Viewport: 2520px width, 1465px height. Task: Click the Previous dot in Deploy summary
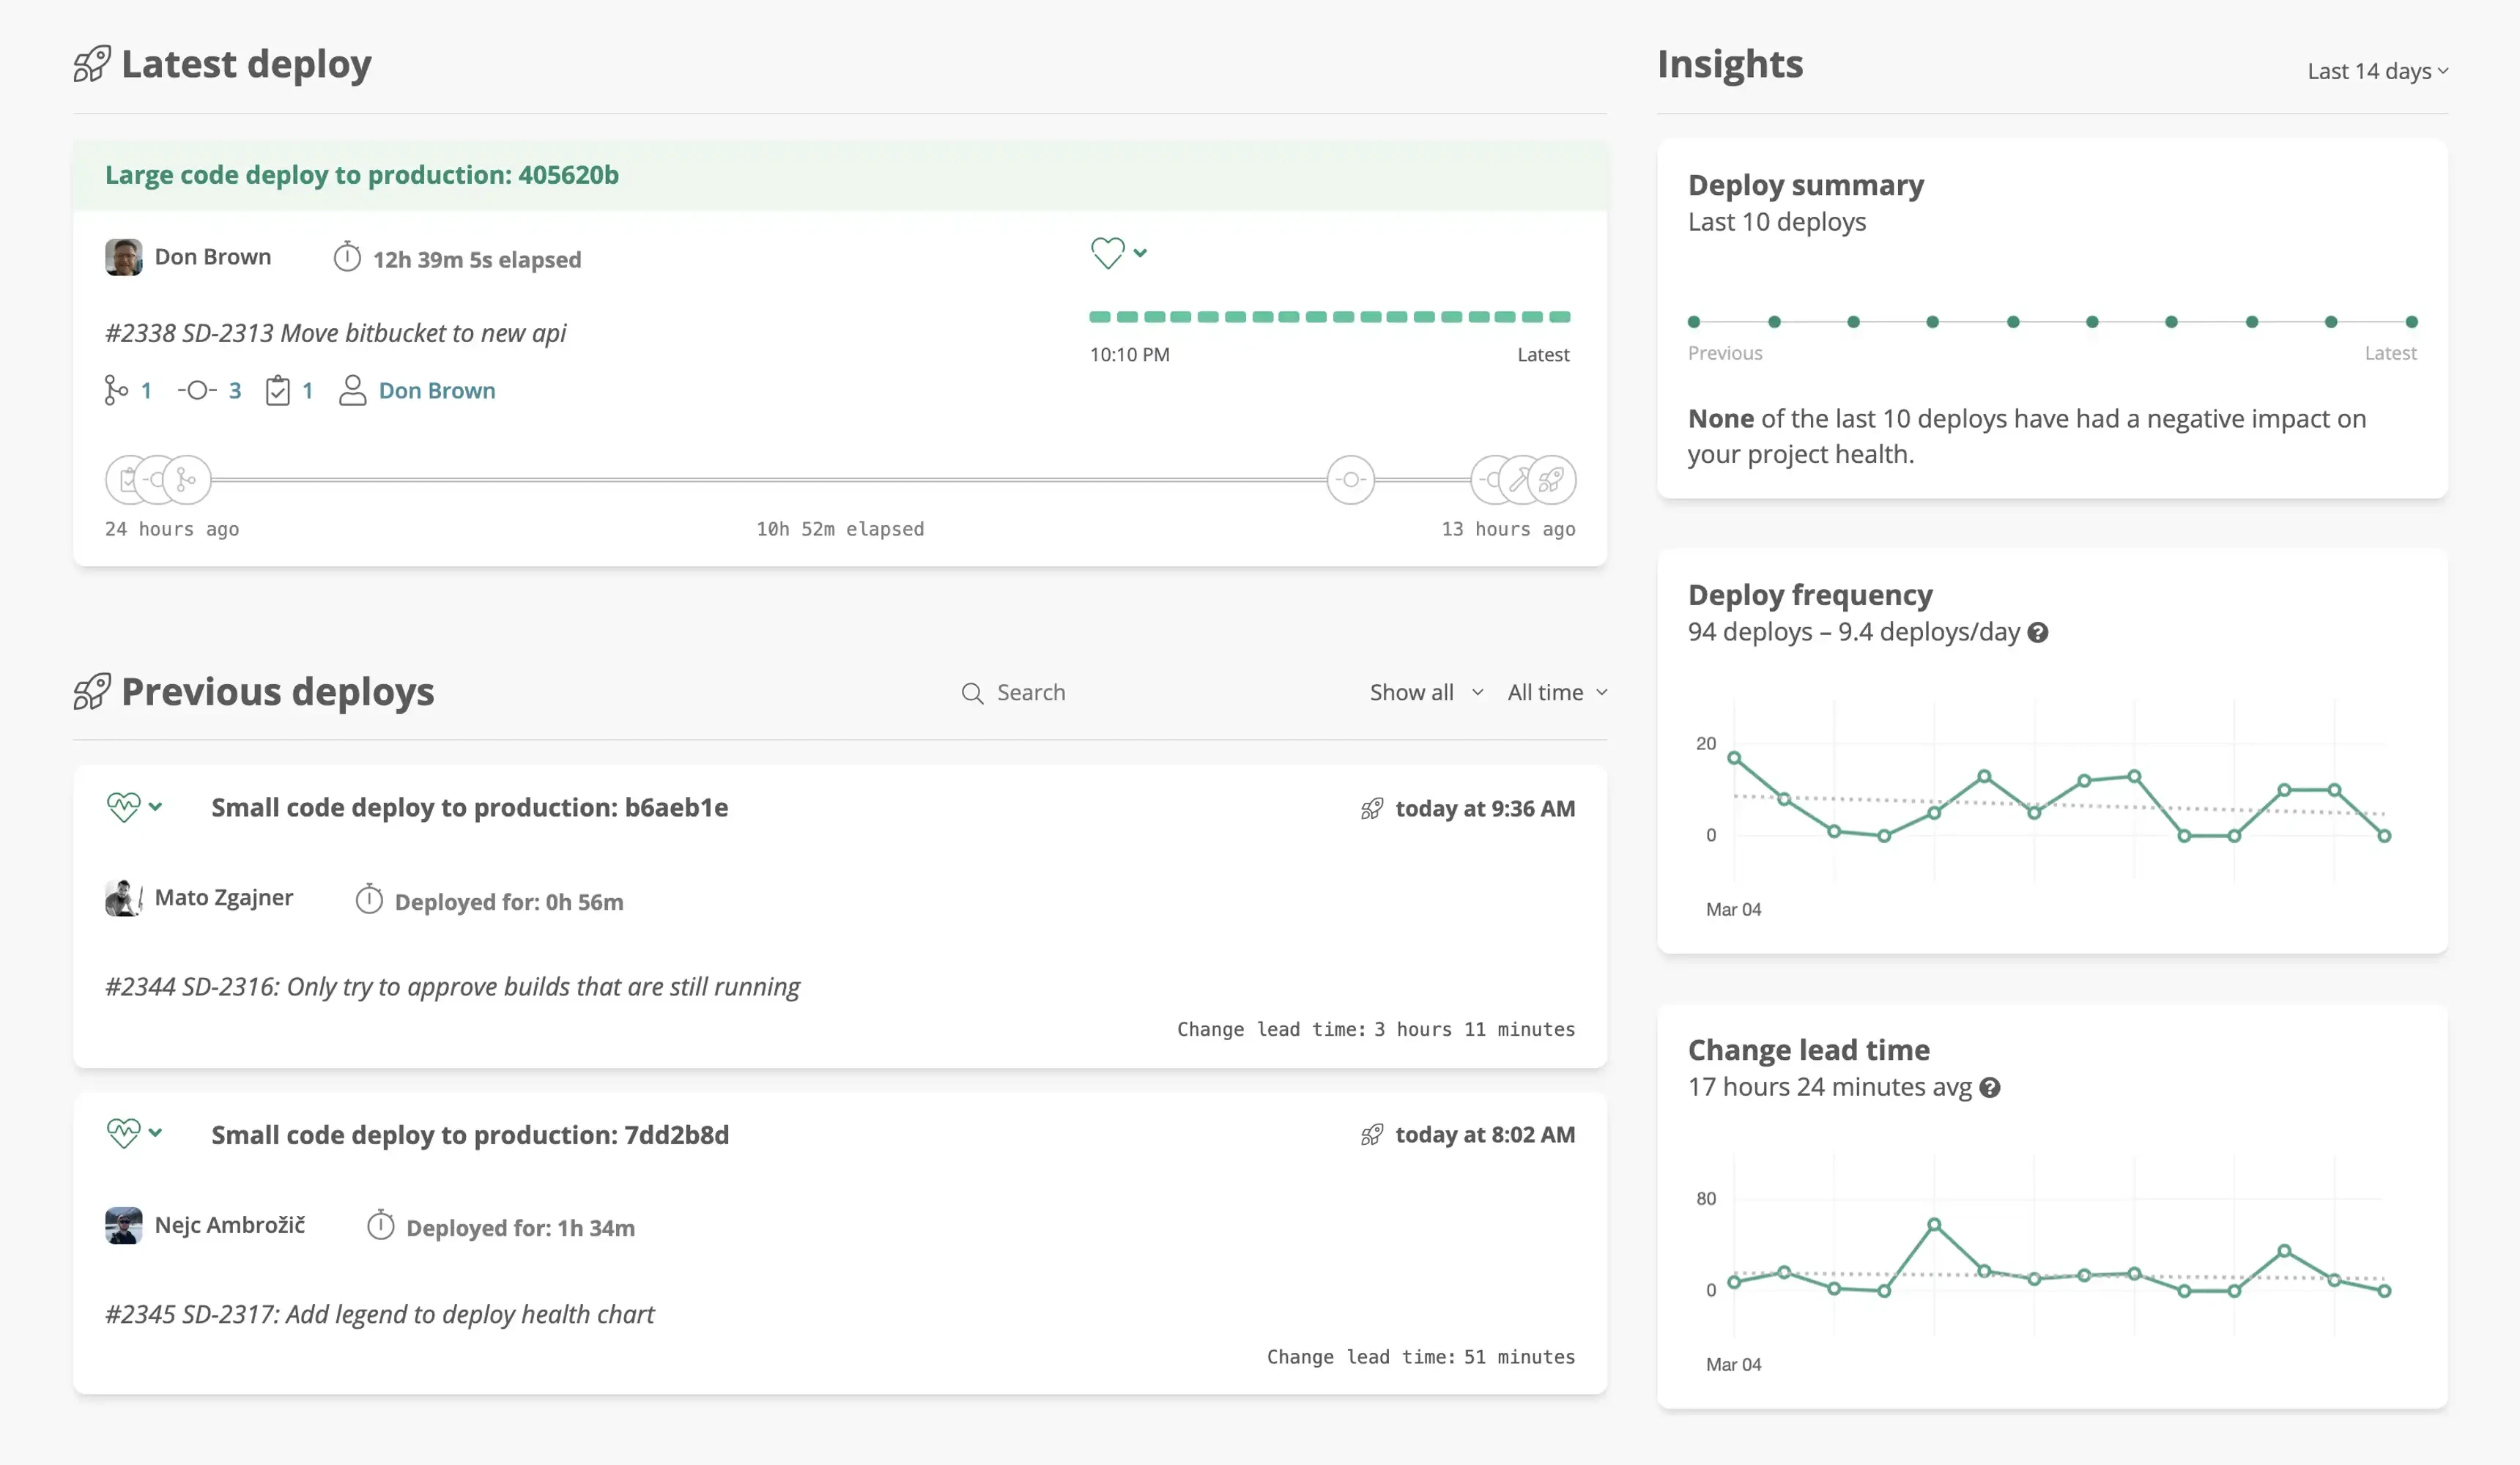click(x=1694, y=322)
